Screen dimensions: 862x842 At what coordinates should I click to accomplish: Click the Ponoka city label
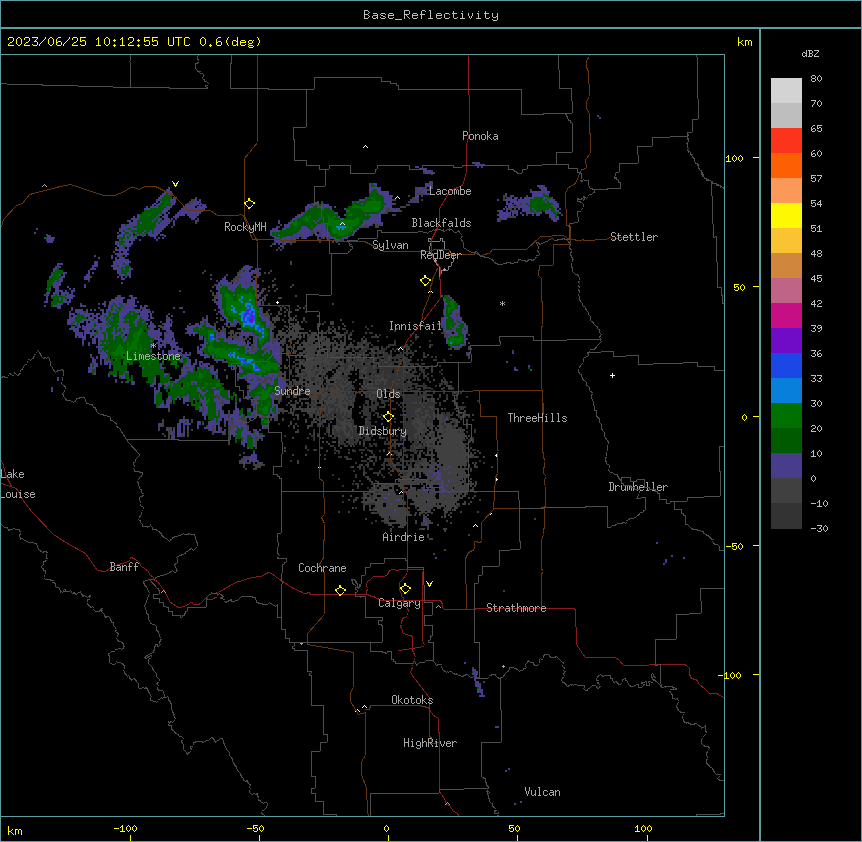click(x=480, y=136)
